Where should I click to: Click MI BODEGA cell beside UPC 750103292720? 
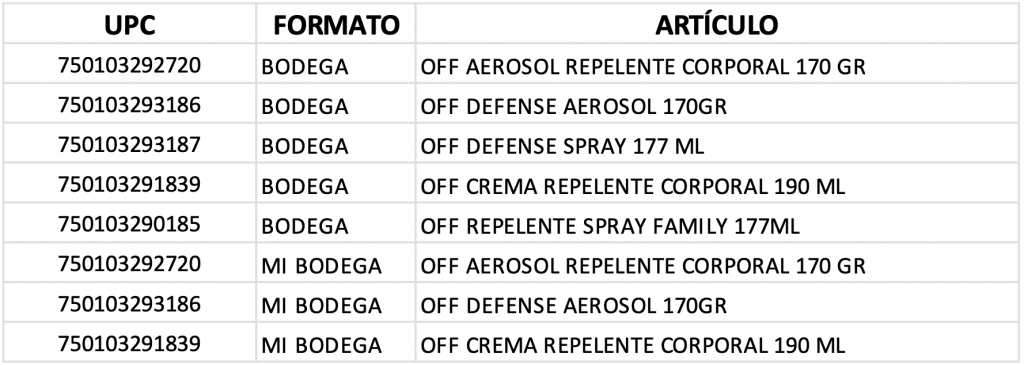336,264
